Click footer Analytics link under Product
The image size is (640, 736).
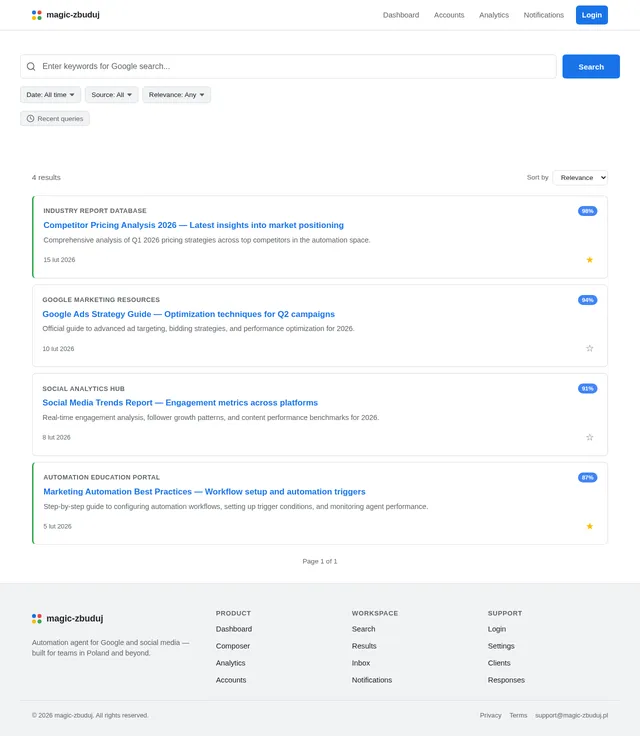click(x=231, y=663)
